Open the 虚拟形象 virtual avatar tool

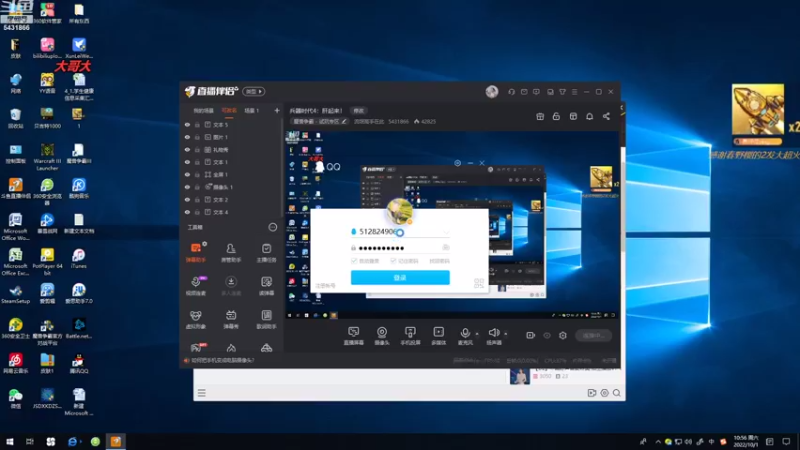click(x=196, y=319)
